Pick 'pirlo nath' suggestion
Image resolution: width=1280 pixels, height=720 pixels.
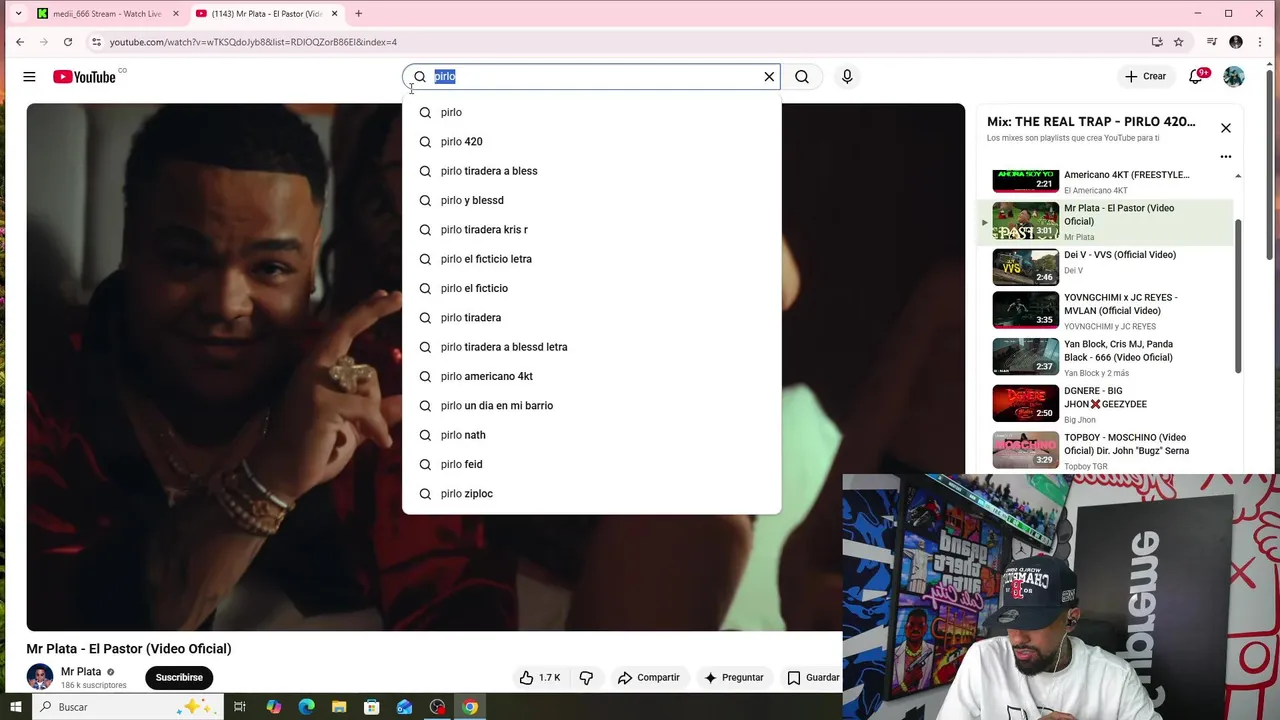[x=591, y=435]
